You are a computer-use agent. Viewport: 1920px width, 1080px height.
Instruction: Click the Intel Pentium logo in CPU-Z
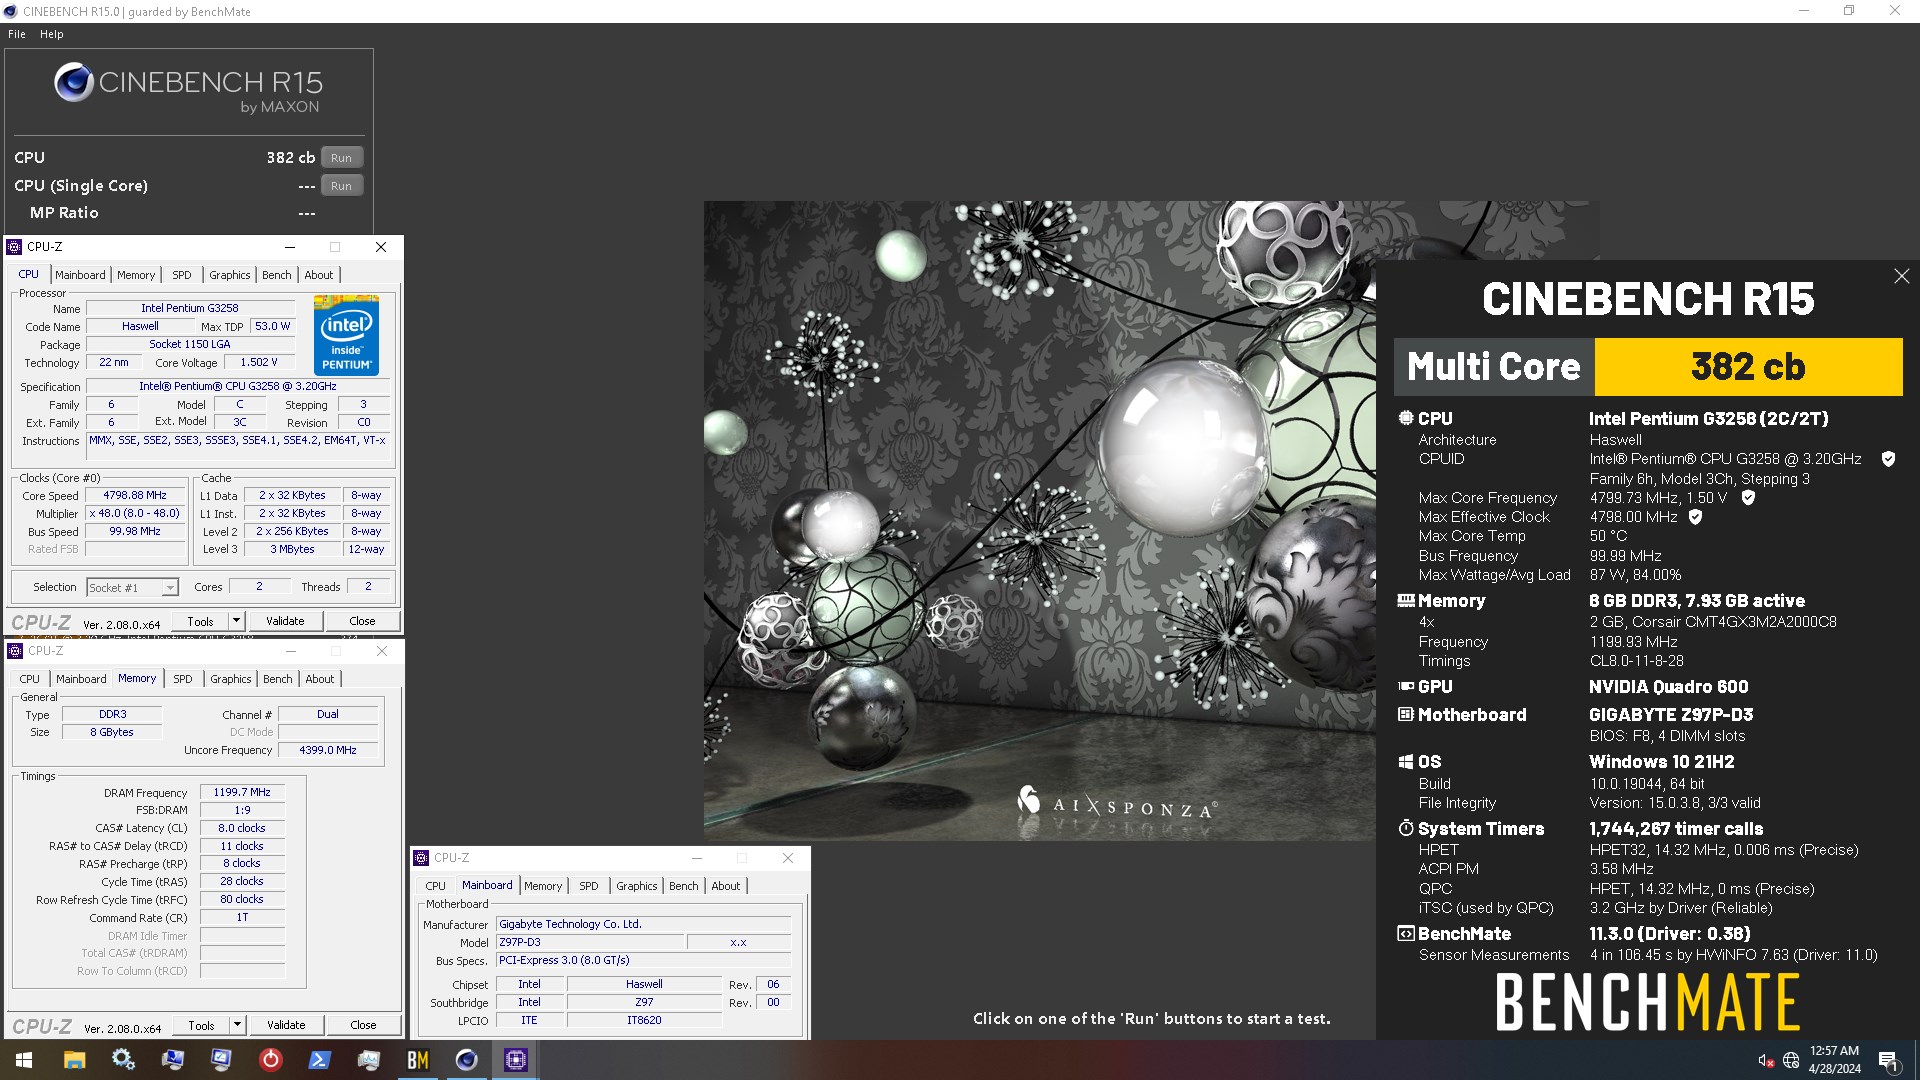point(346,335)
